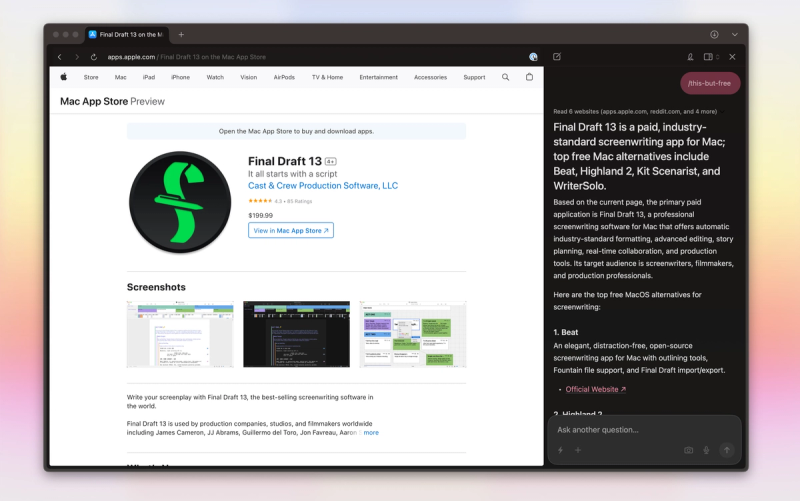800x501 pixels.
Task: Reload the page with the refresh icon
Action: coord(94,57)
